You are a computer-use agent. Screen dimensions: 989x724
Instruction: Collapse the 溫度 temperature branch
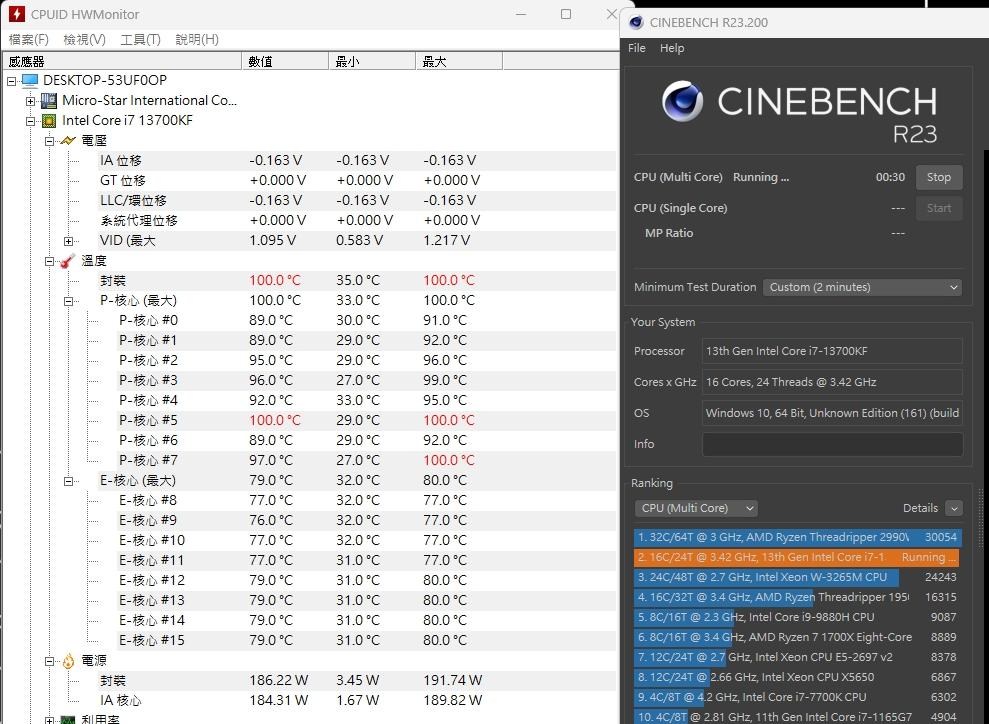click(49, 260)
